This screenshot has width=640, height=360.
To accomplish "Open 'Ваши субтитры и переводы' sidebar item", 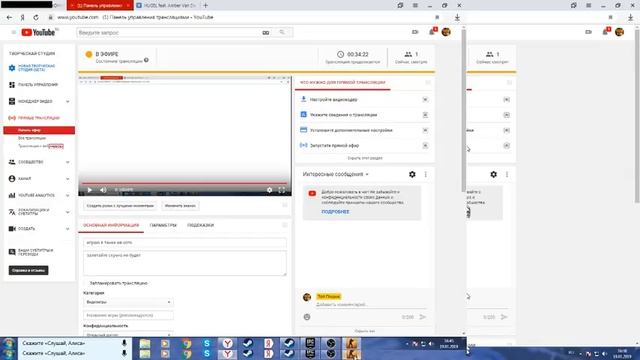I will coord(31,252).
